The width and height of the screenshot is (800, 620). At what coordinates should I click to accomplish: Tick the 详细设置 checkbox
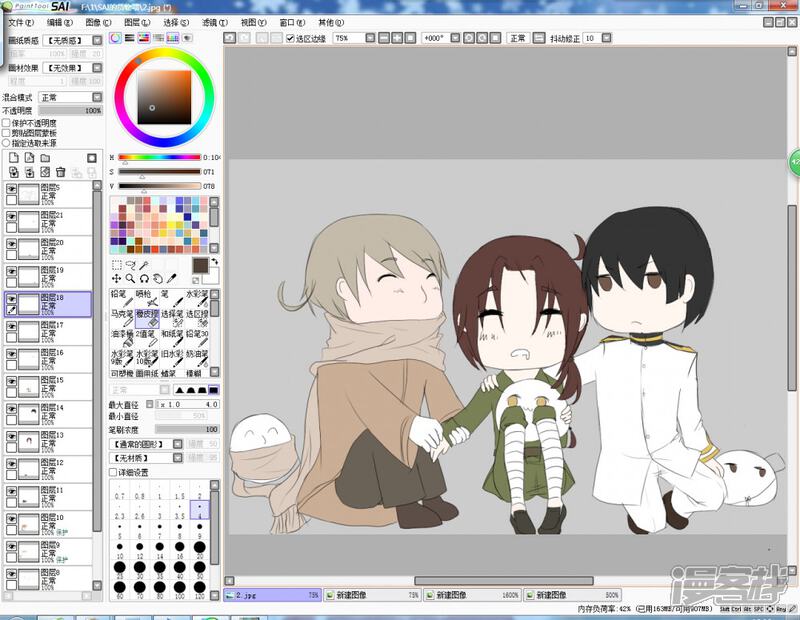click(x=112, y=472)
